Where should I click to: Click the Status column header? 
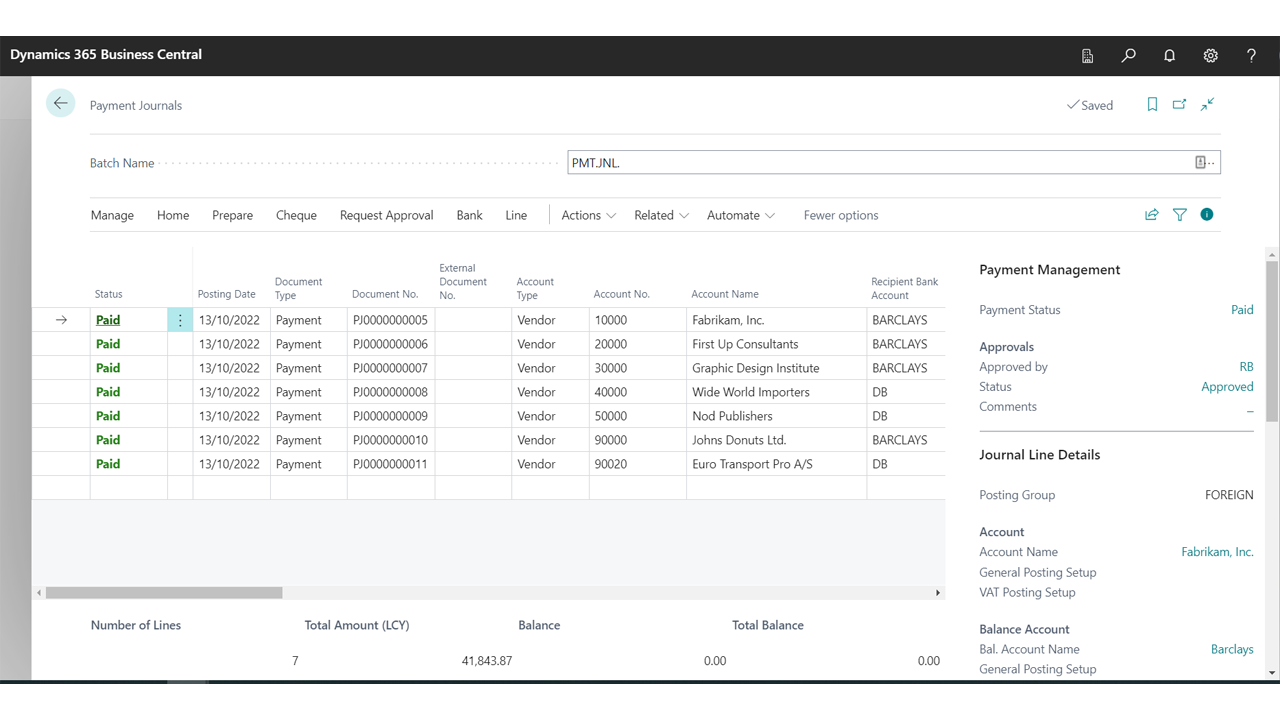point(109,294)
